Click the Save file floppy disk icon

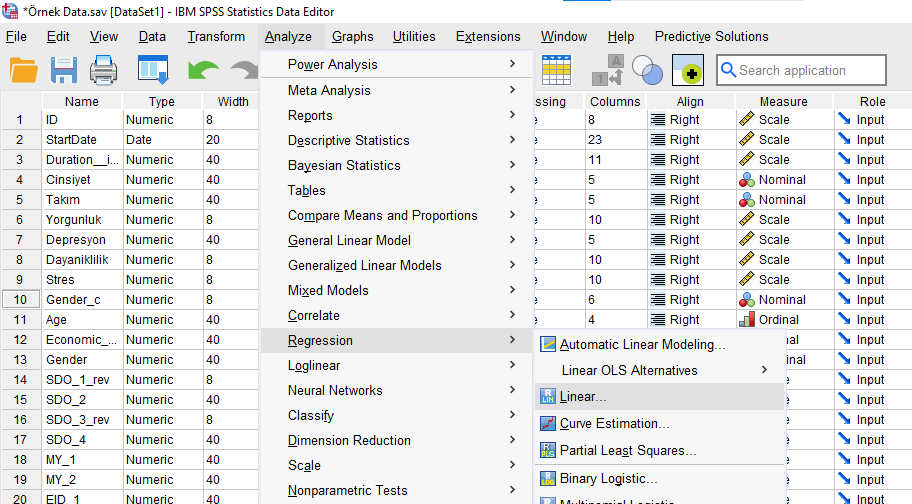tap(64, 71)
